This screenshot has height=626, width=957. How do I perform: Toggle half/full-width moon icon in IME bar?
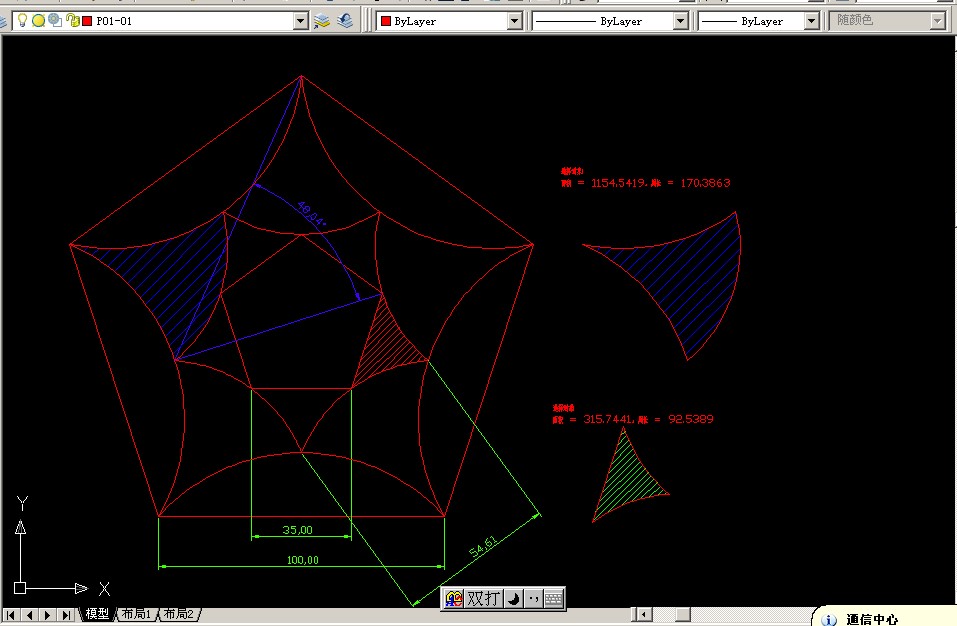coord(514,599)
